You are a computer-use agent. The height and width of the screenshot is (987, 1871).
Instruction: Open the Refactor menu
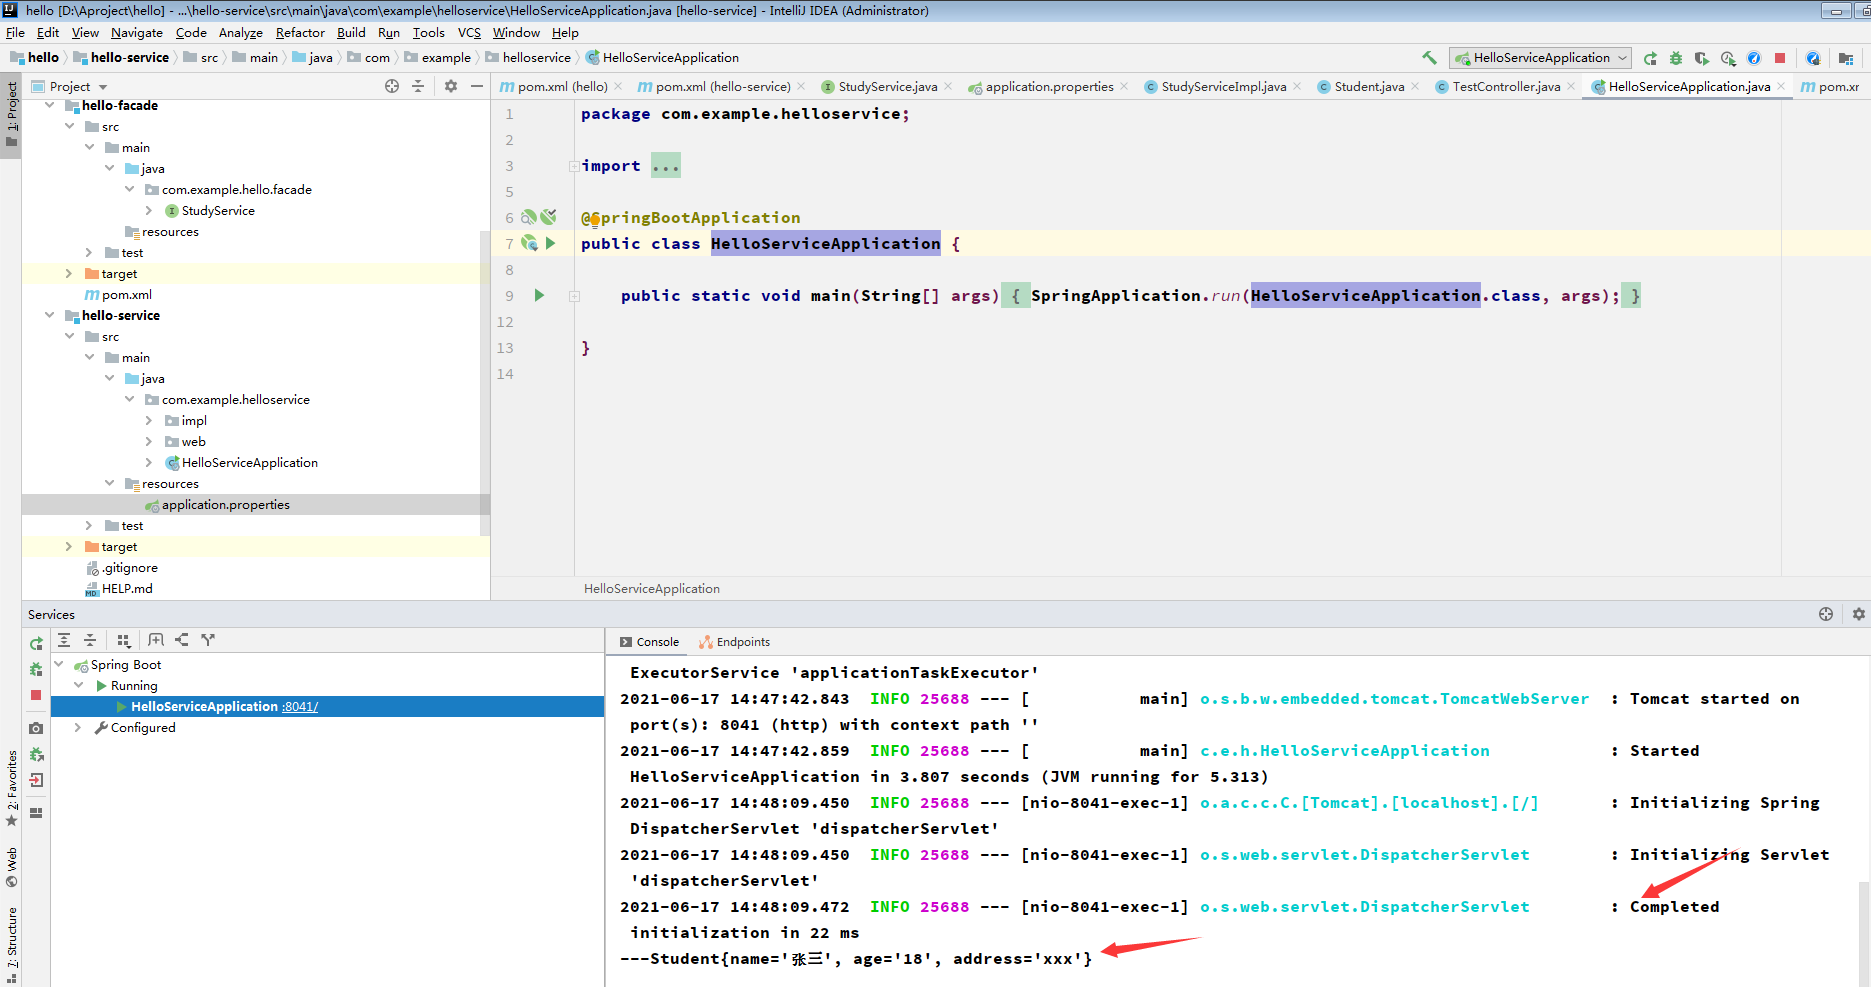[x=300, y=32]
